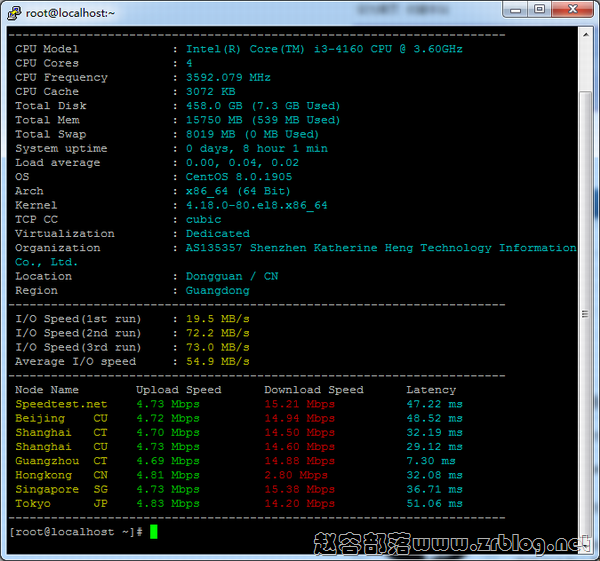Maximize the root@localhost terminal window
Screen dimensions: 600x561
pyautogui.click(x=539, y=10)
